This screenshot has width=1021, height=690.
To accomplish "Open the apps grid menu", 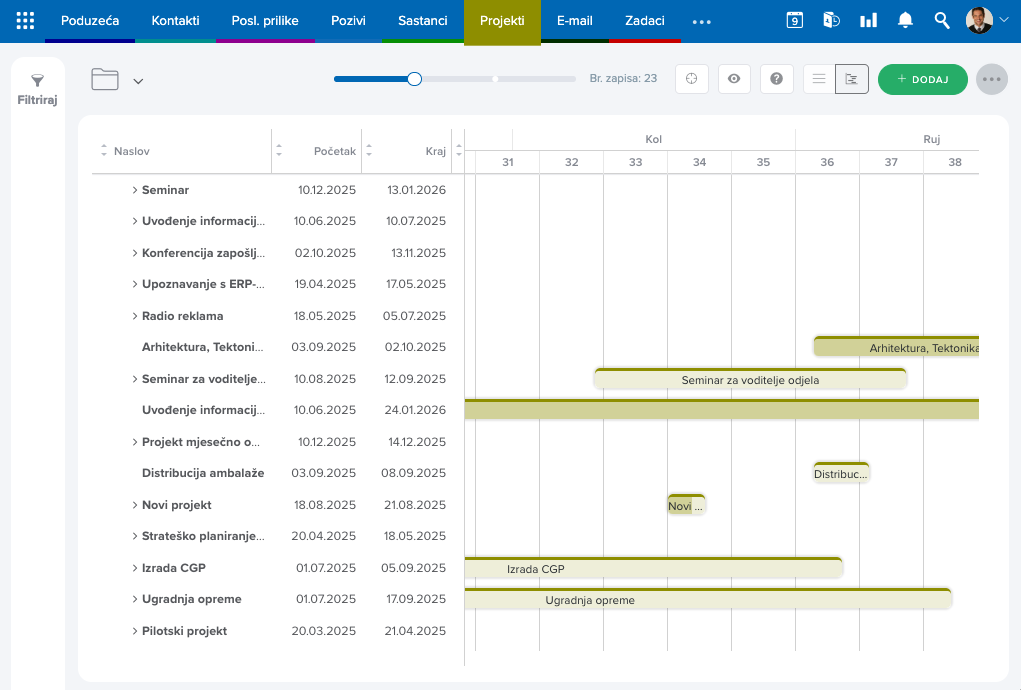I will click(x=25, y=21).
